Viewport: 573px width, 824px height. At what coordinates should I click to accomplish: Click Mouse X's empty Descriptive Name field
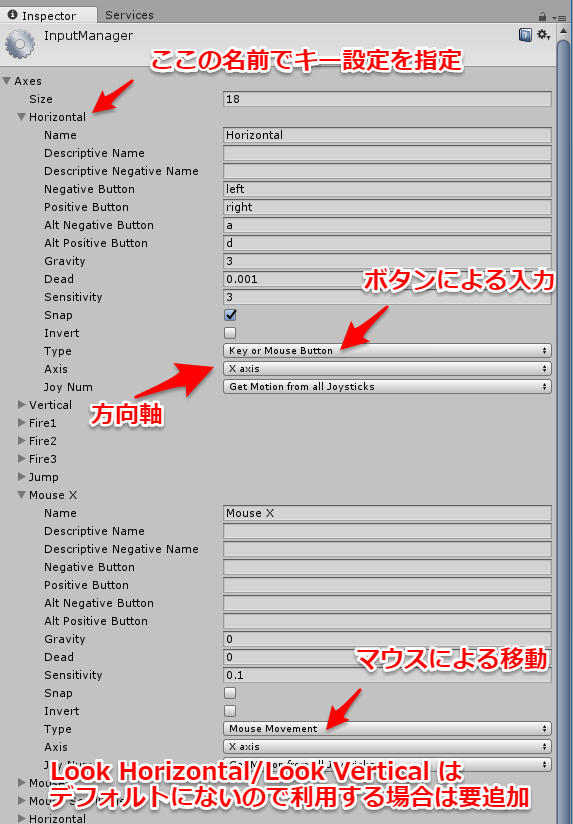pos(387,531)
